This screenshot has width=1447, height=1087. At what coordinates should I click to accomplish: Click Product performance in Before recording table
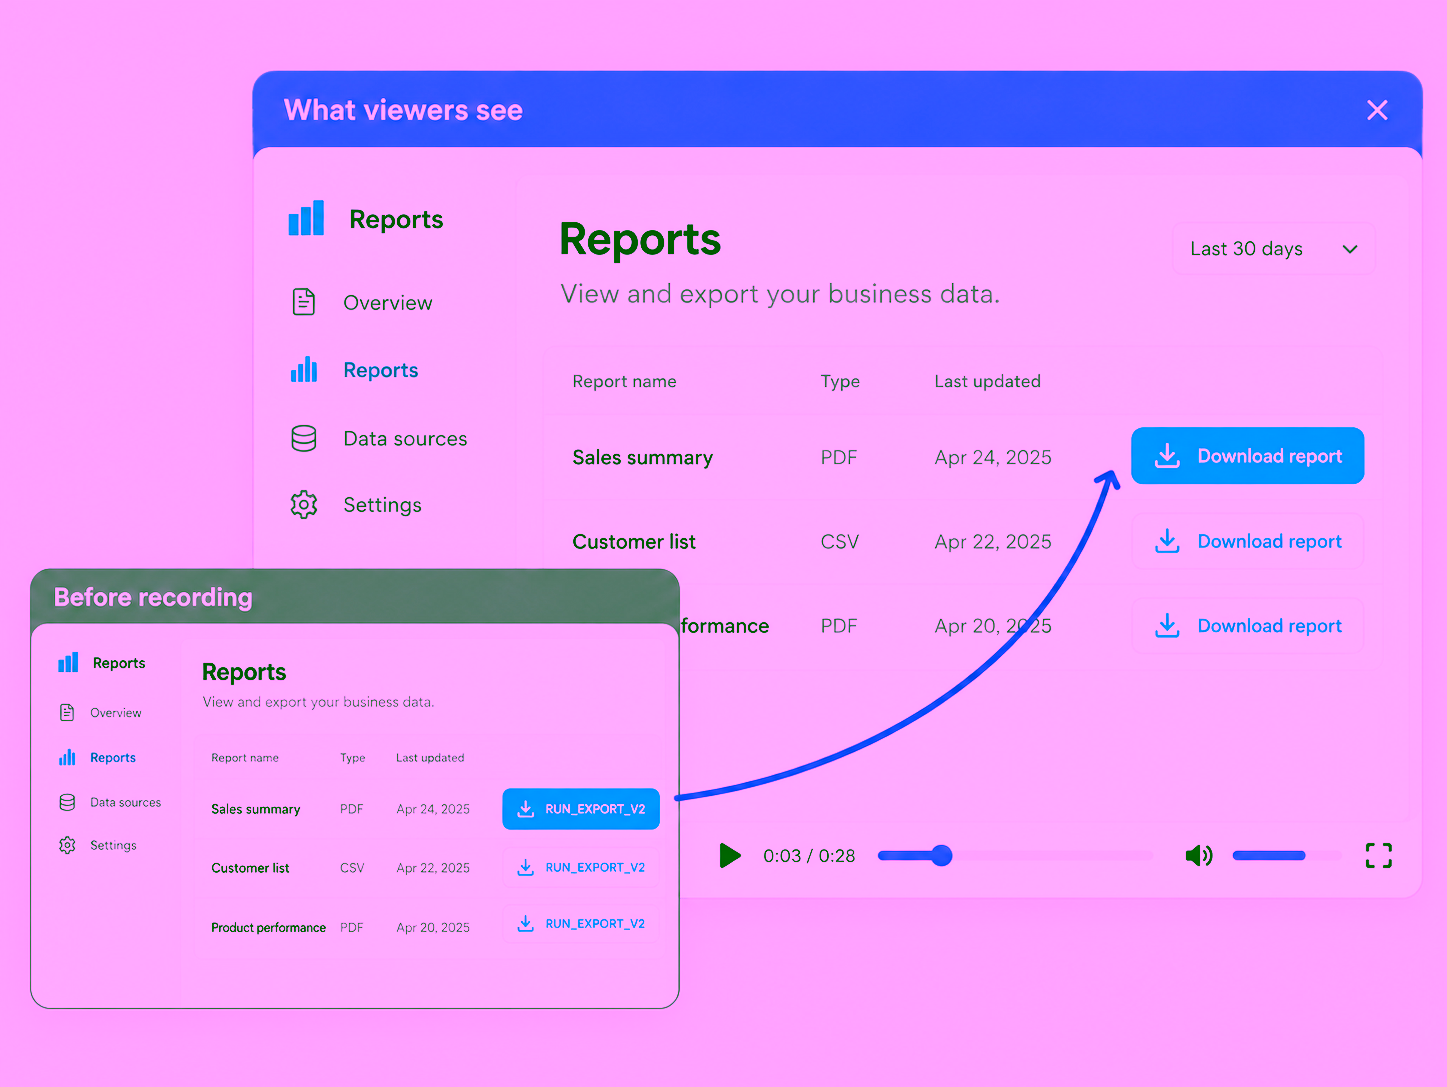pos(268,927)
